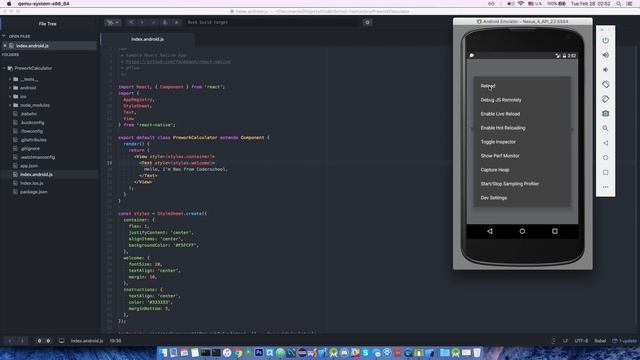Screen dimensions: 640x360
Task: Select Reload in the dev menu
Action: coord(522,86)
